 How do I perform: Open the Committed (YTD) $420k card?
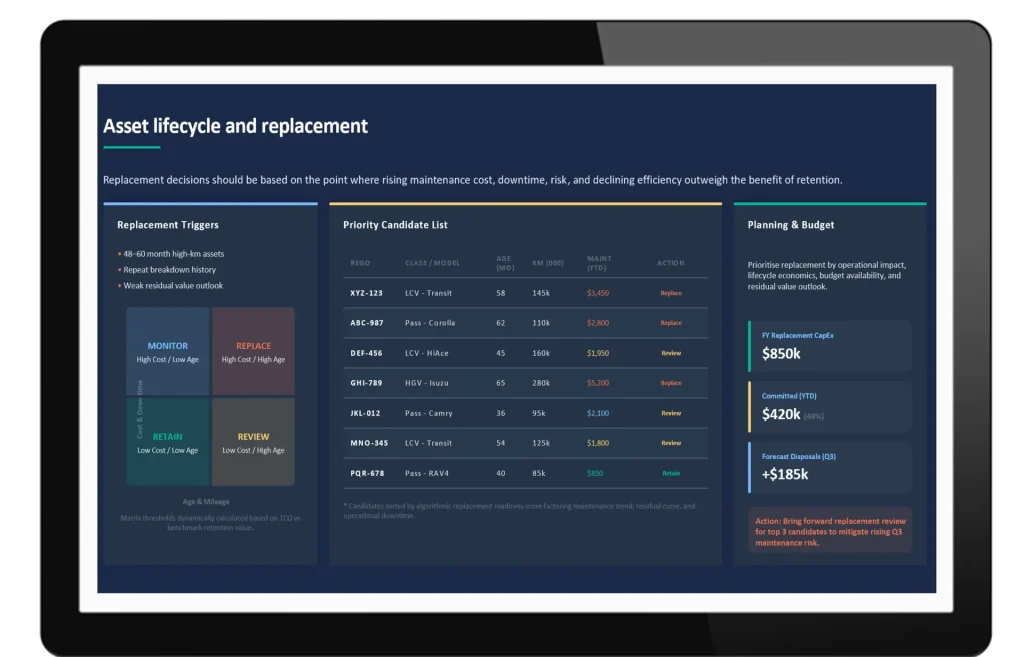[830, 407]
